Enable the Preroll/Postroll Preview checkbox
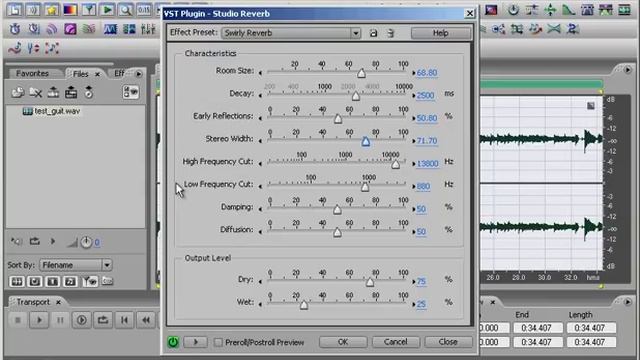The height and width of the screenshot is (360, 640). click(218, 342)
